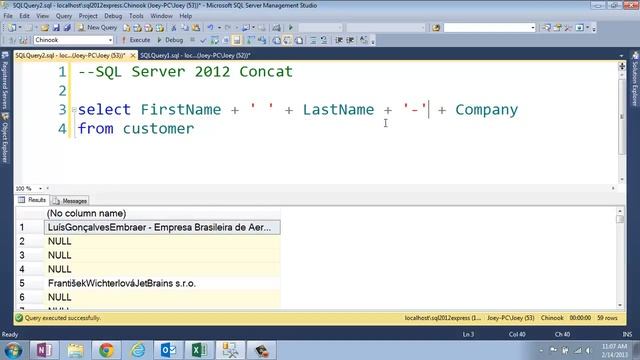Uncomment selected lines icon
640x360 pixels.
(x=324, y=40)
